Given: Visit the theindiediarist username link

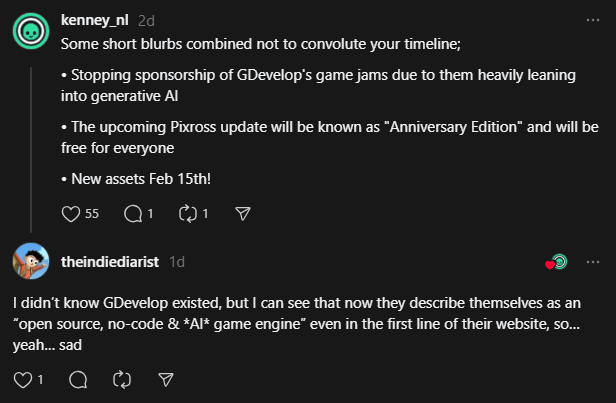Looking at the screenshot, I should click(112, 262).
